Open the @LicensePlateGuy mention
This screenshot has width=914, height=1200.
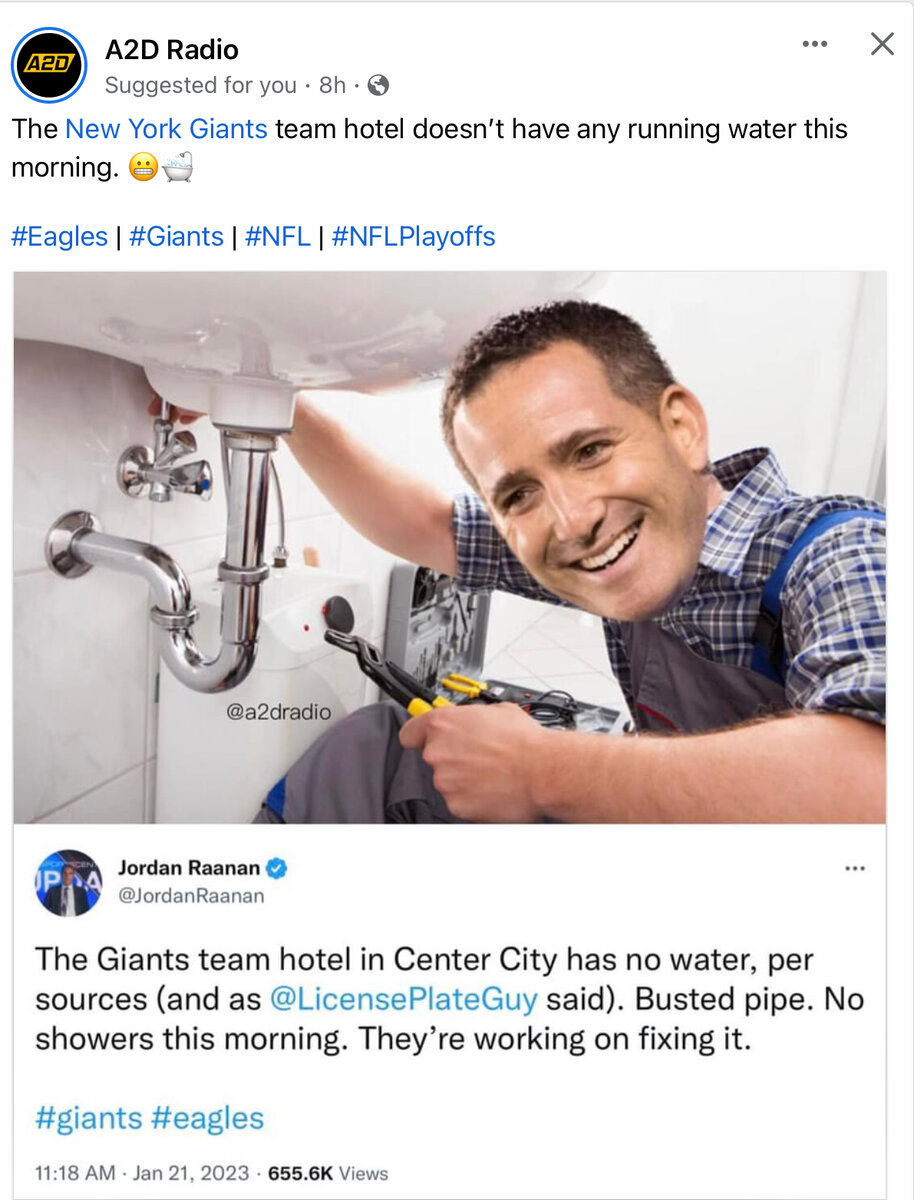(404, 999)
